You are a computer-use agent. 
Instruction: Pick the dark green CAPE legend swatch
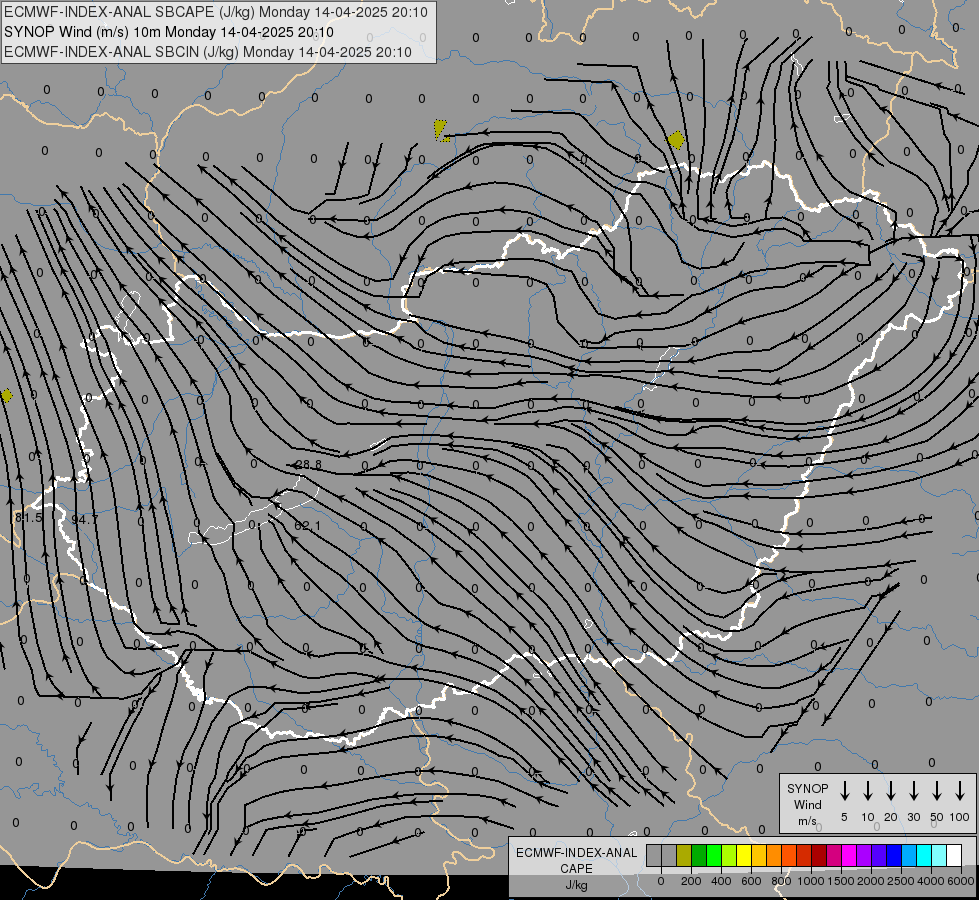pyautogui.click(x=699, y=855)
